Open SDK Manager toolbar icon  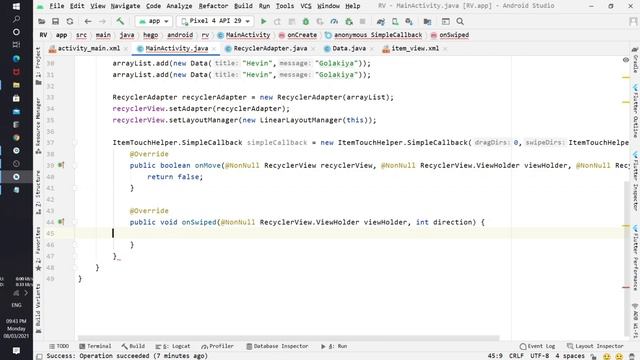[409, 21]
